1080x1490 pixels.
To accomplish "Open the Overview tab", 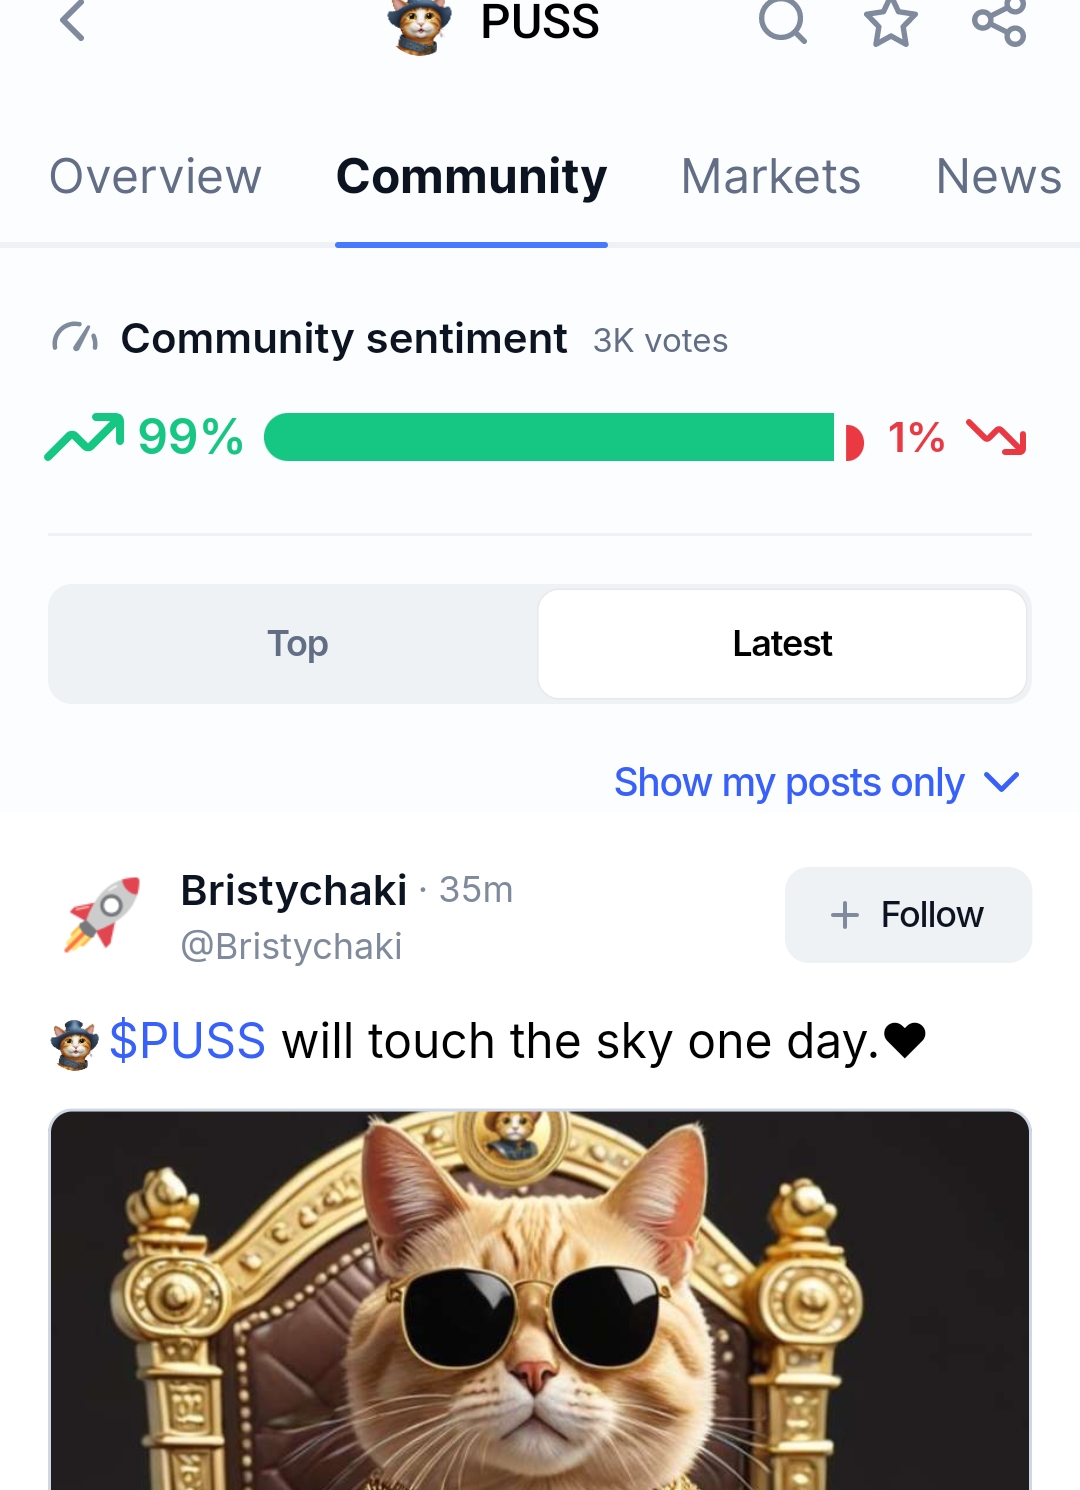I will [x=155, y=177].
